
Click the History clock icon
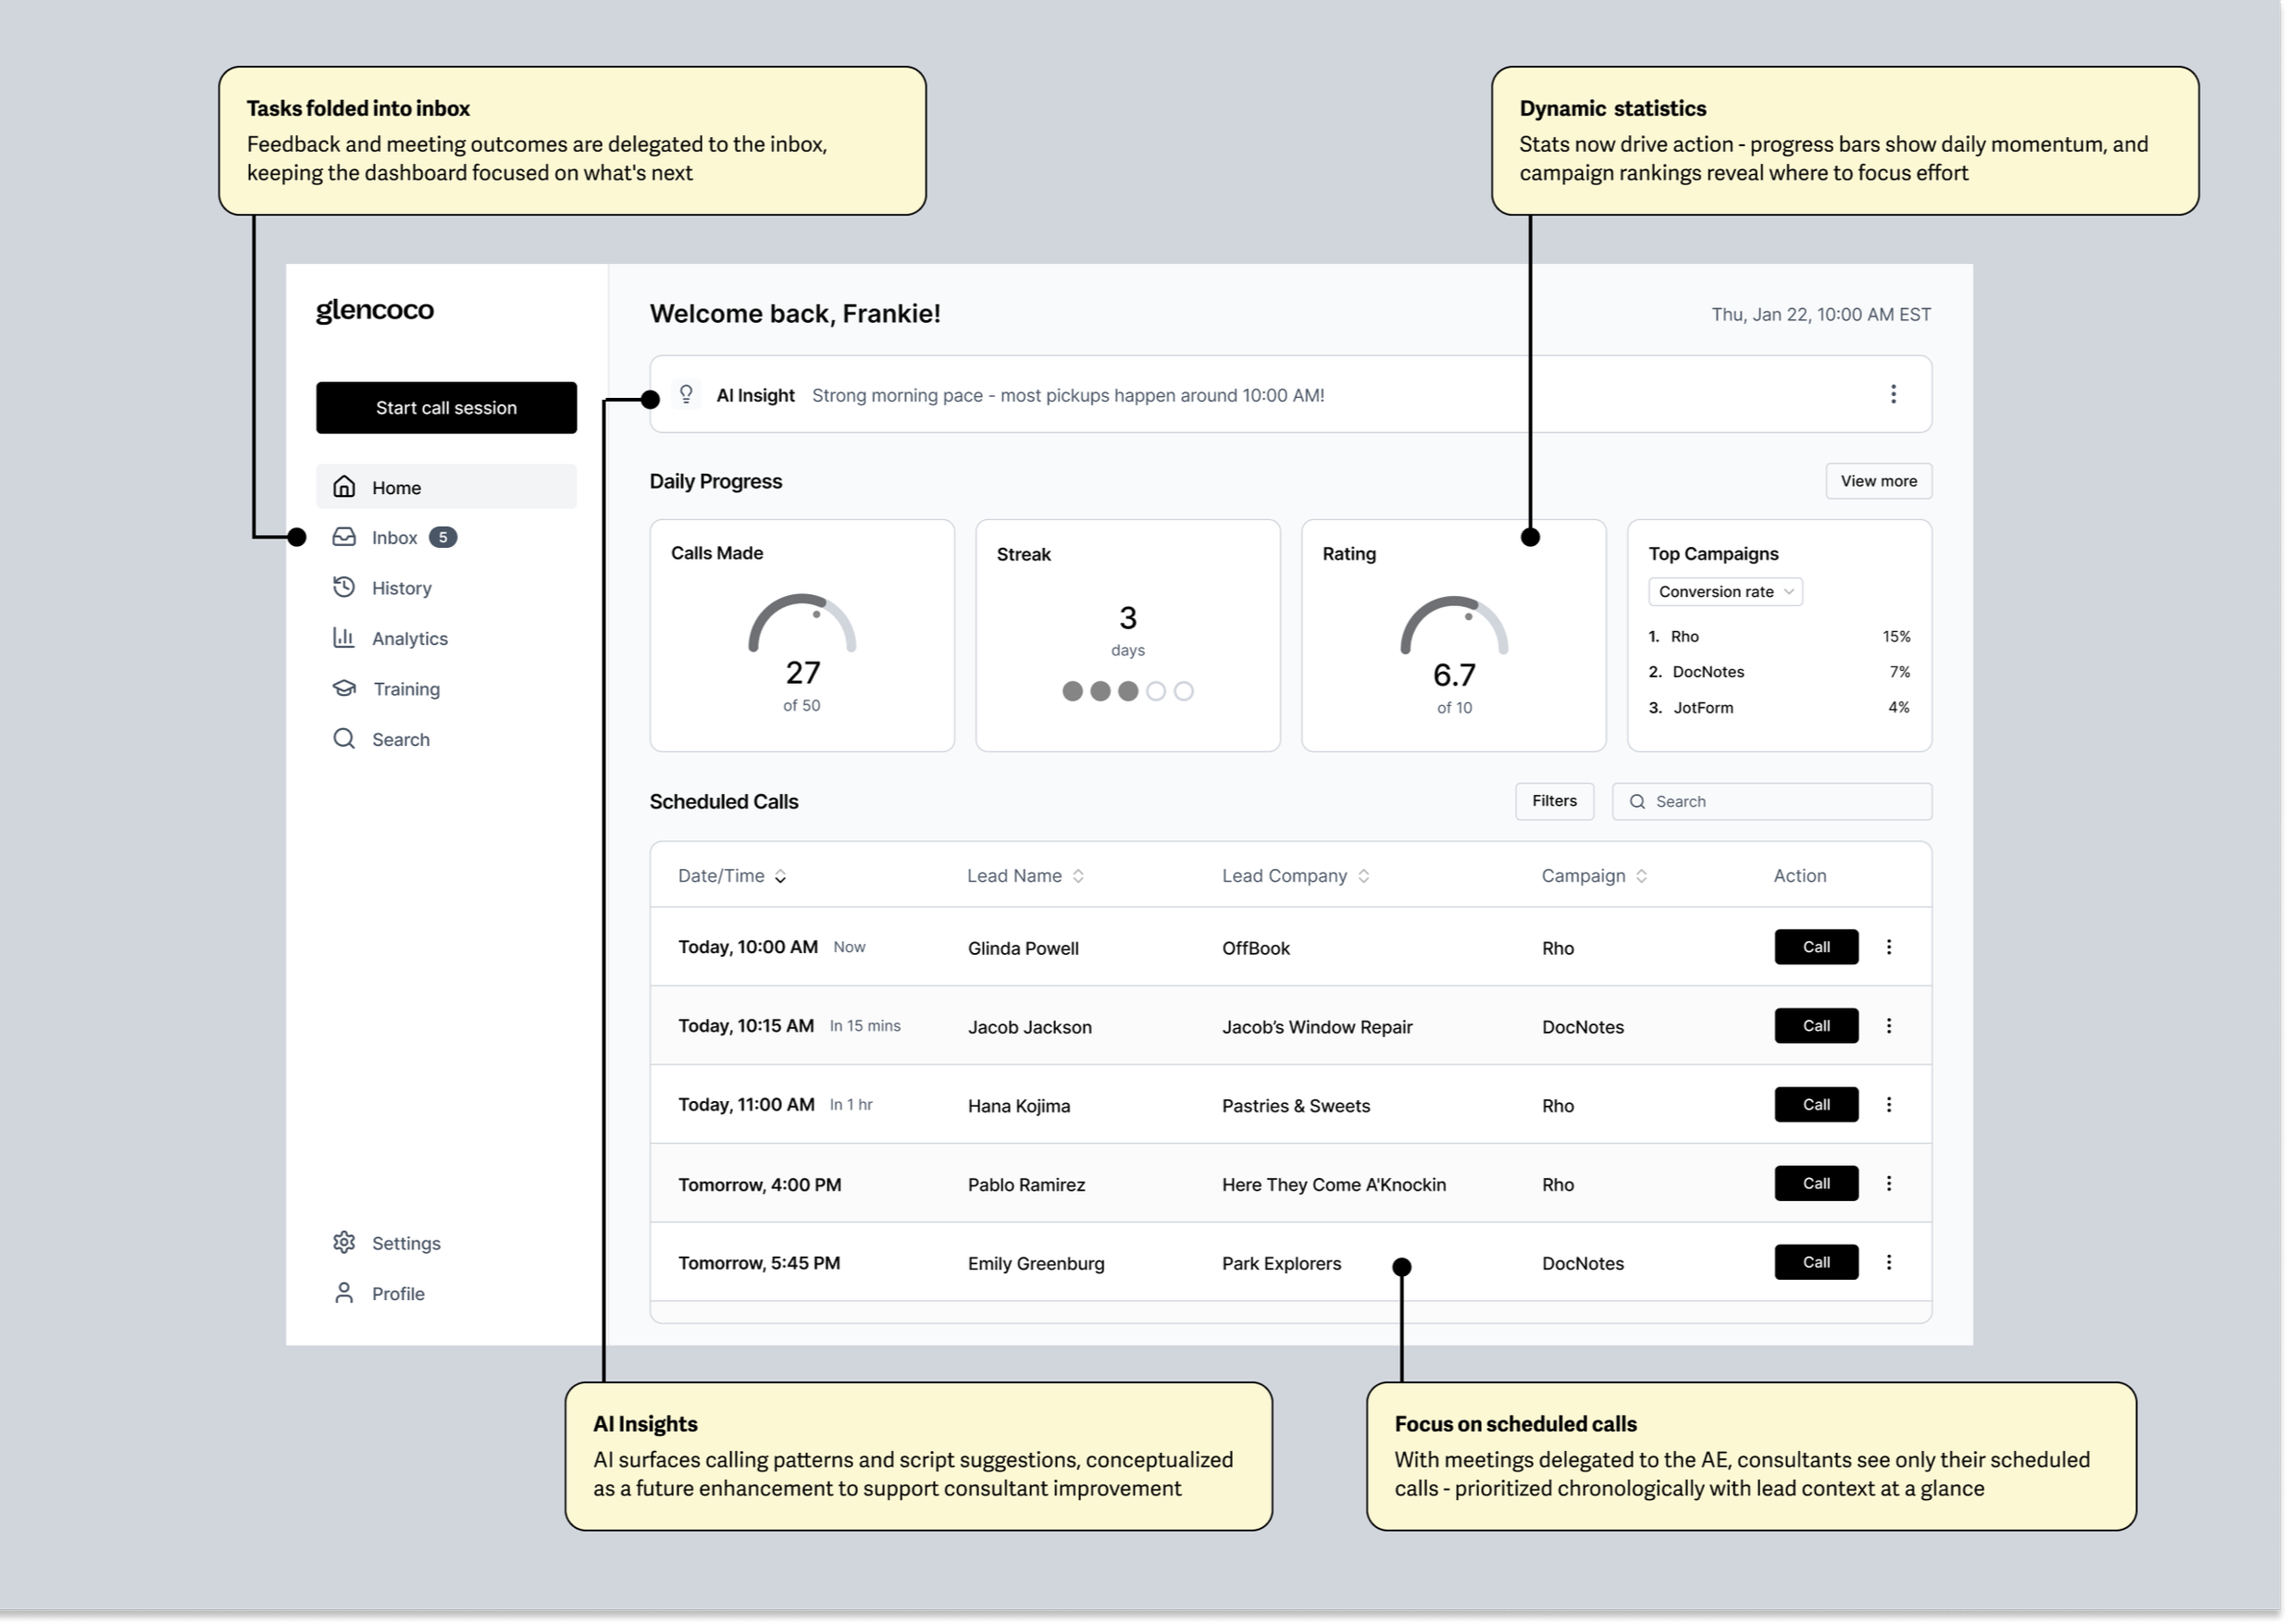[x=344, y=587]
